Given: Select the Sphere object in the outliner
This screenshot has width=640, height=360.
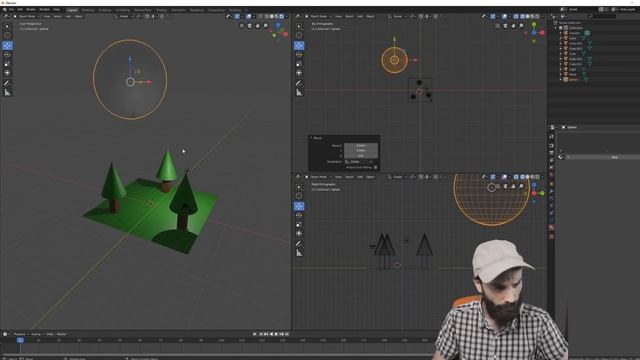Looking at the screenshot, I should click(x=573, y=80).
